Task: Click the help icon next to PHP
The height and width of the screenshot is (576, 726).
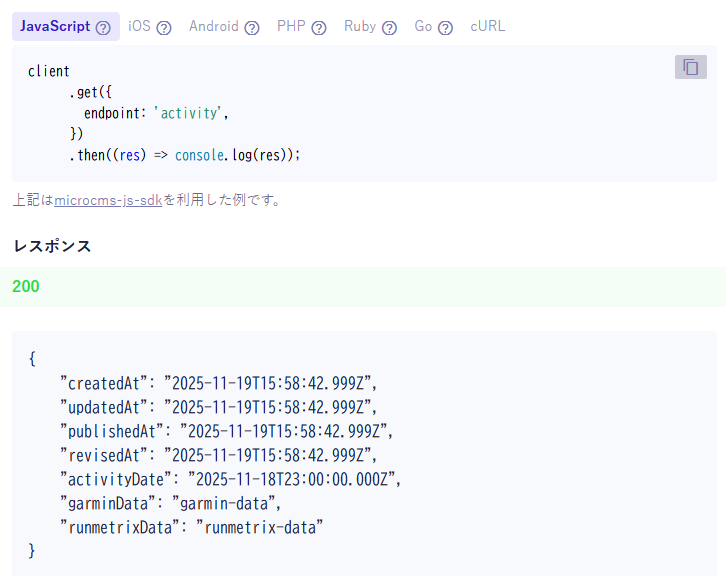Action: 319,28
